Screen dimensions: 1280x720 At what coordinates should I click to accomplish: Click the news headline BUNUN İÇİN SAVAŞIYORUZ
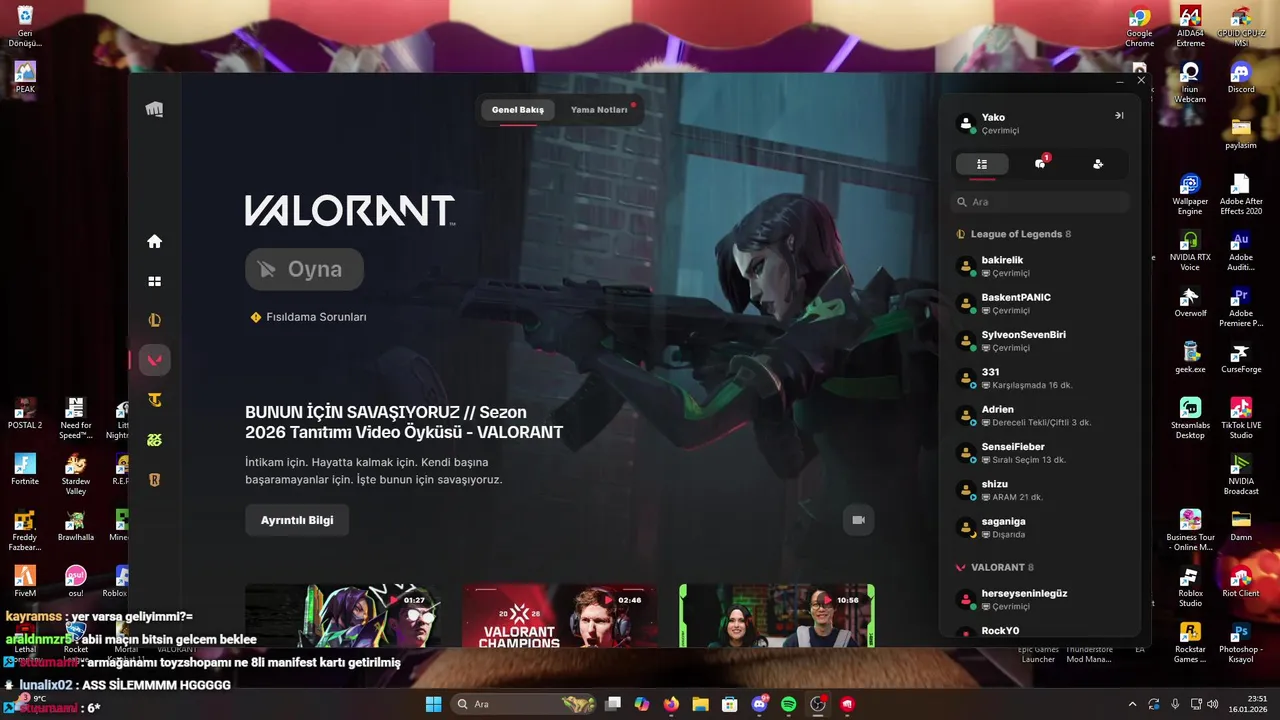click(x=404, y=422)
